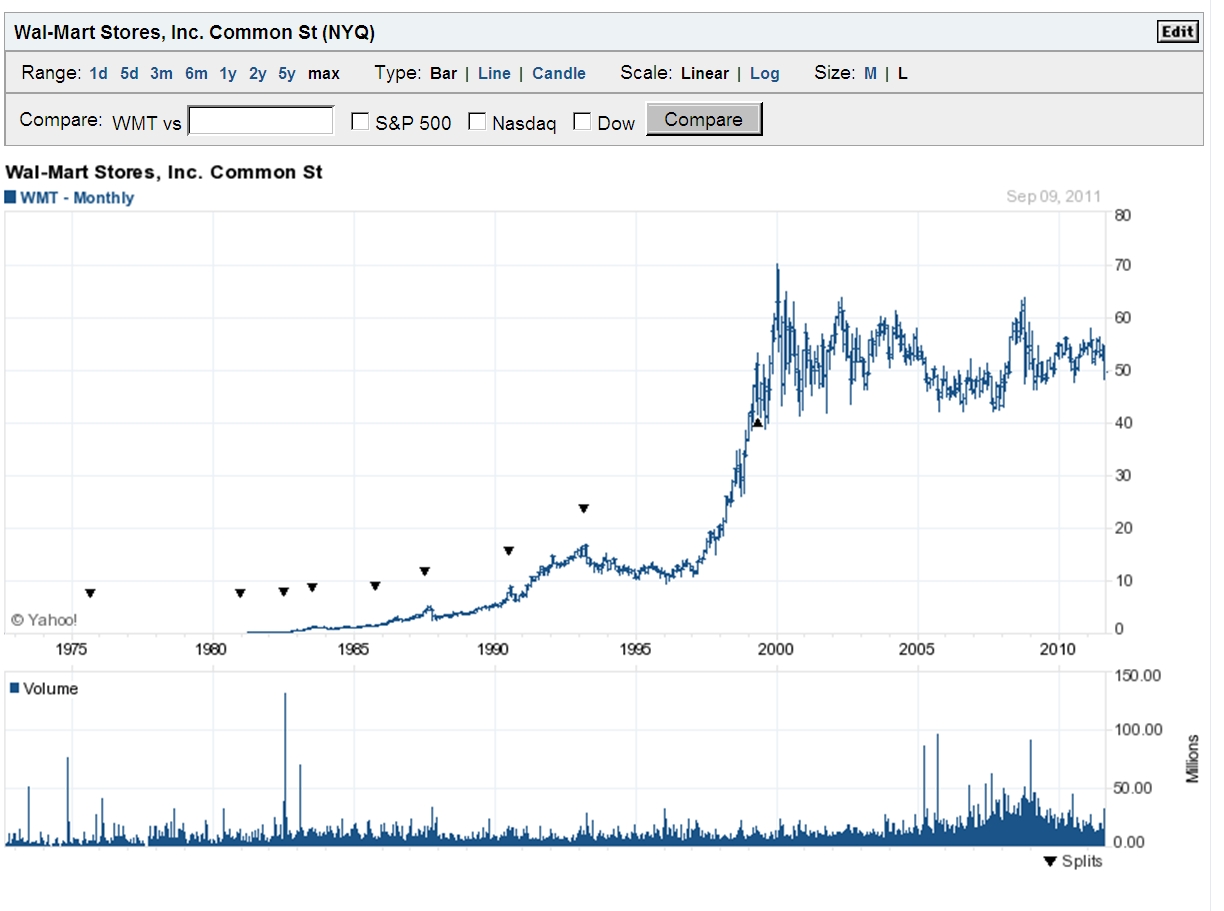1224x911 pixels.
Task: Switch scale to Log
Action: coord(764,73)
